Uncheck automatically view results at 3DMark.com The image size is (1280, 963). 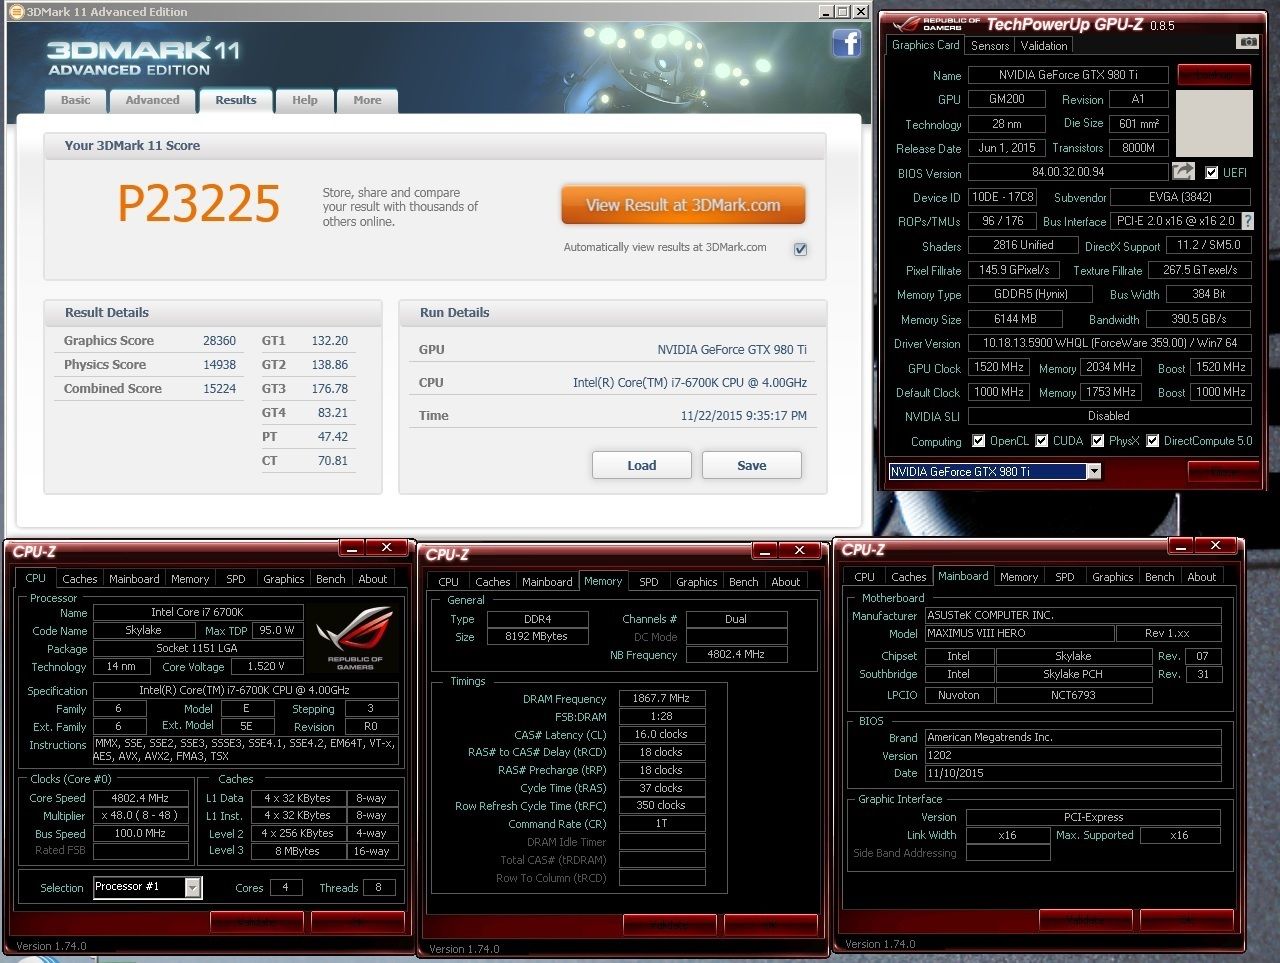coord(800,249)
